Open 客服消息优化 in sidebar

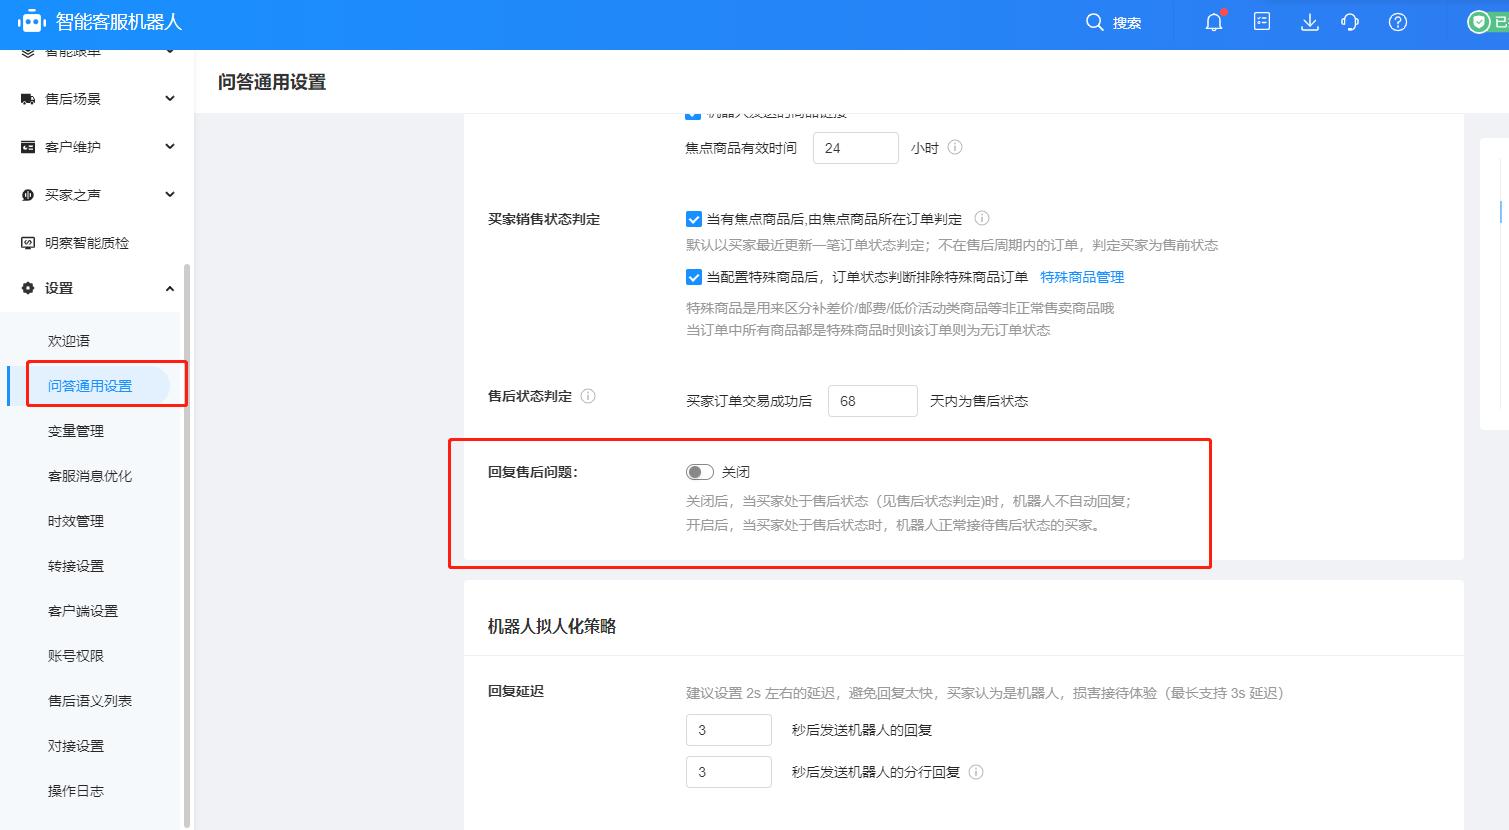tap(90, 476)
